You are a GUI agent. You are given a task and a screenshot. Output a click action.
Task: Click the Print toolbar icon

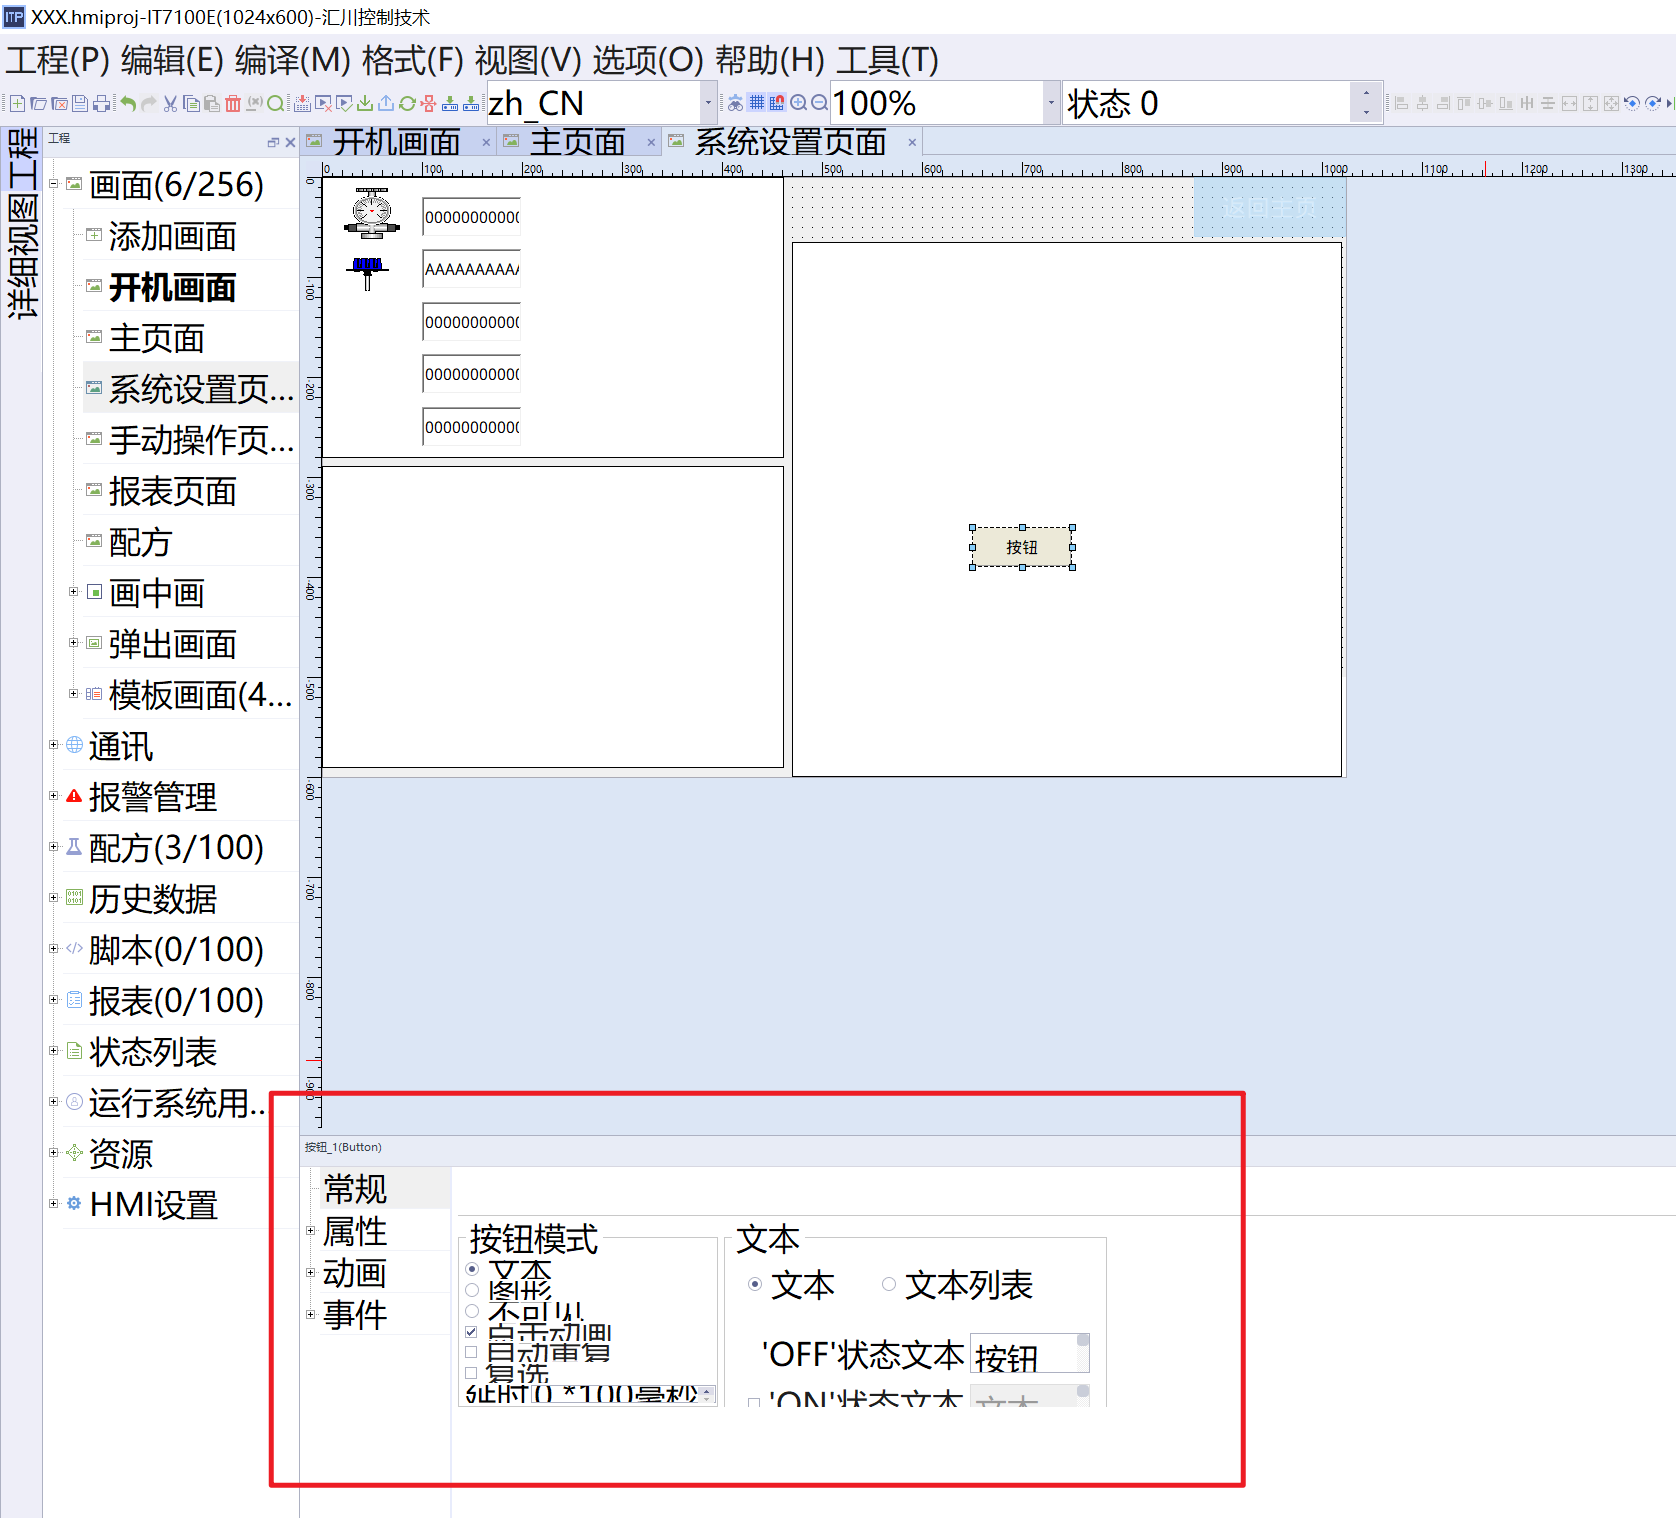(x=101, y=103)
